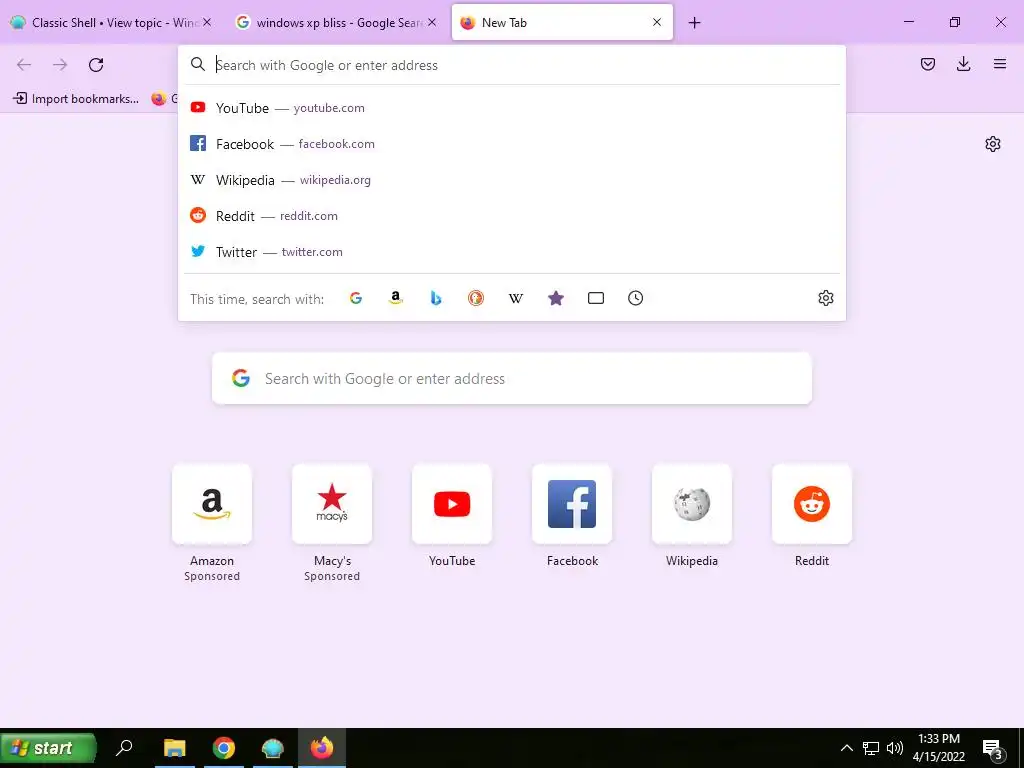This screenshot has width=1024, height=768.
Task: Open a new tab with plus button
Action: (x=694, y=23)
